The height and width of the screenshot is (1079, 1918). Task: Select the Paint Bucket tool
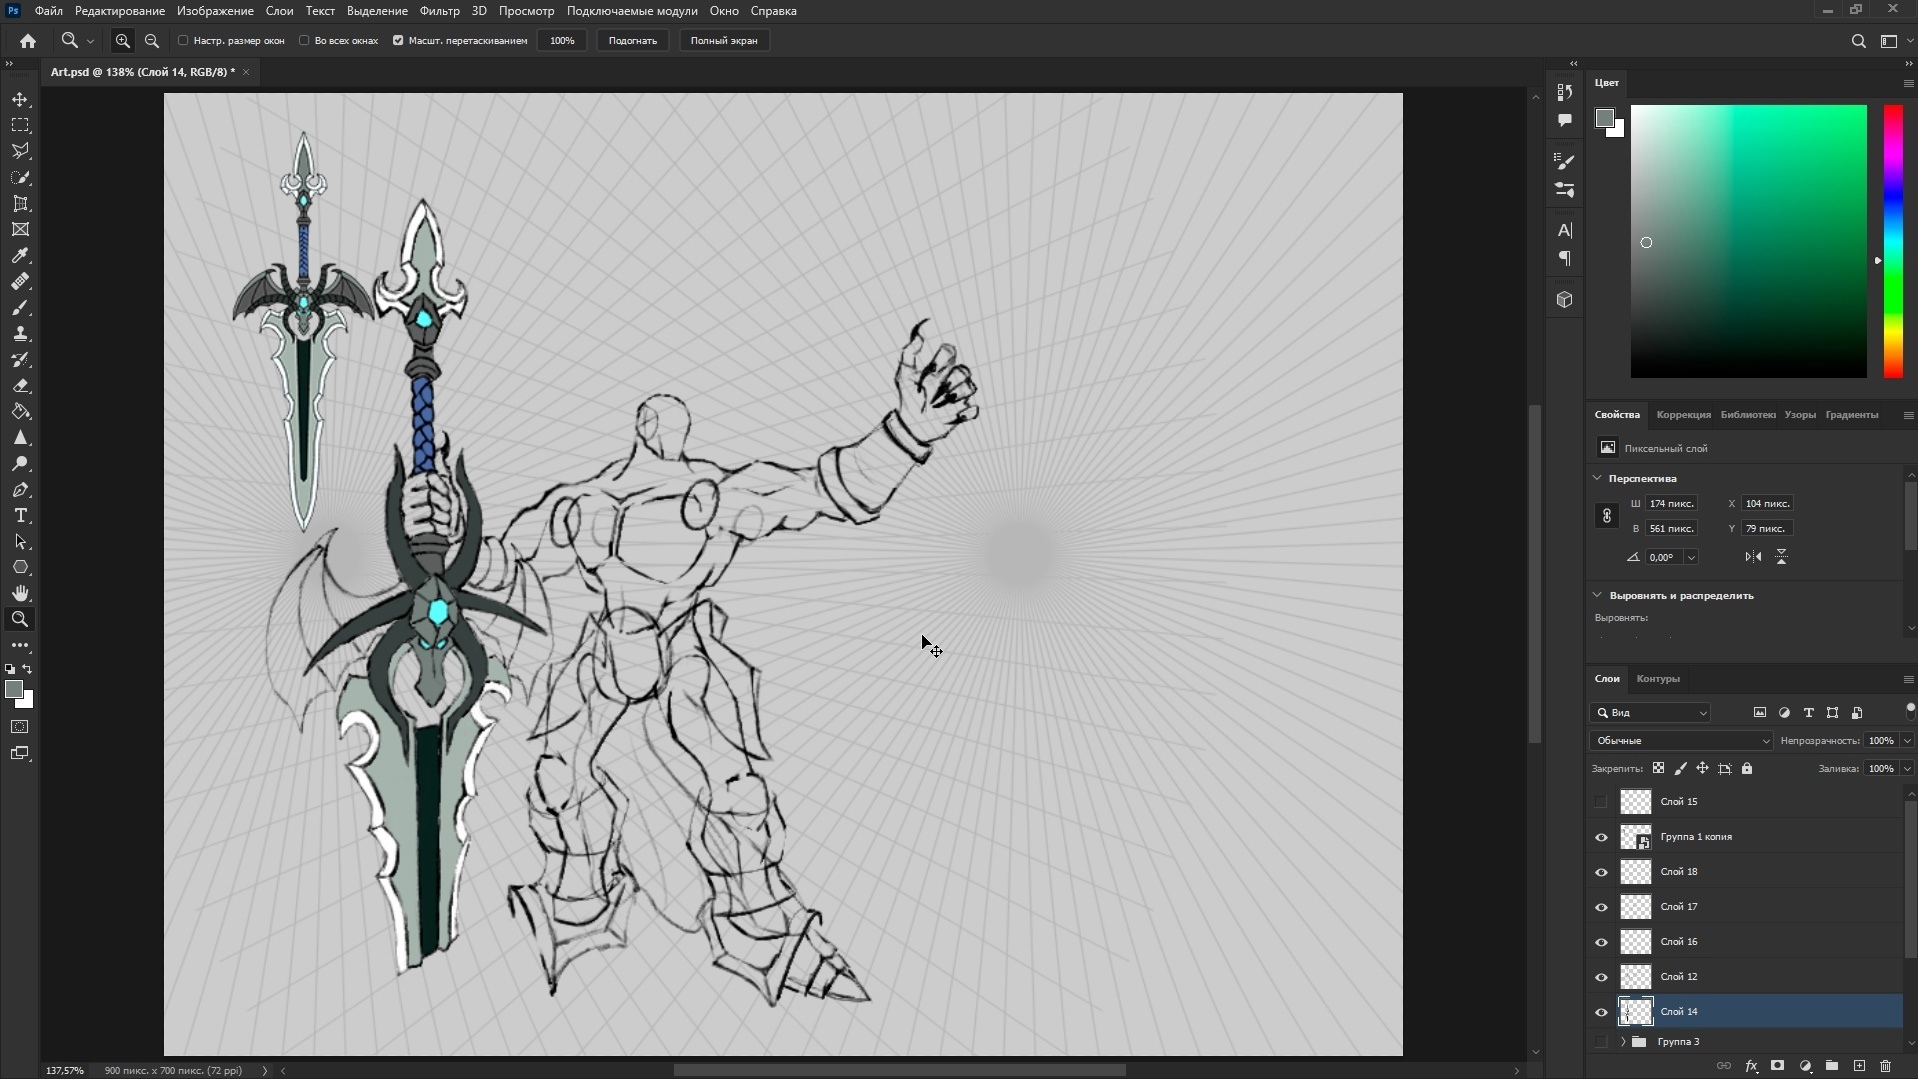coord(20,412)
